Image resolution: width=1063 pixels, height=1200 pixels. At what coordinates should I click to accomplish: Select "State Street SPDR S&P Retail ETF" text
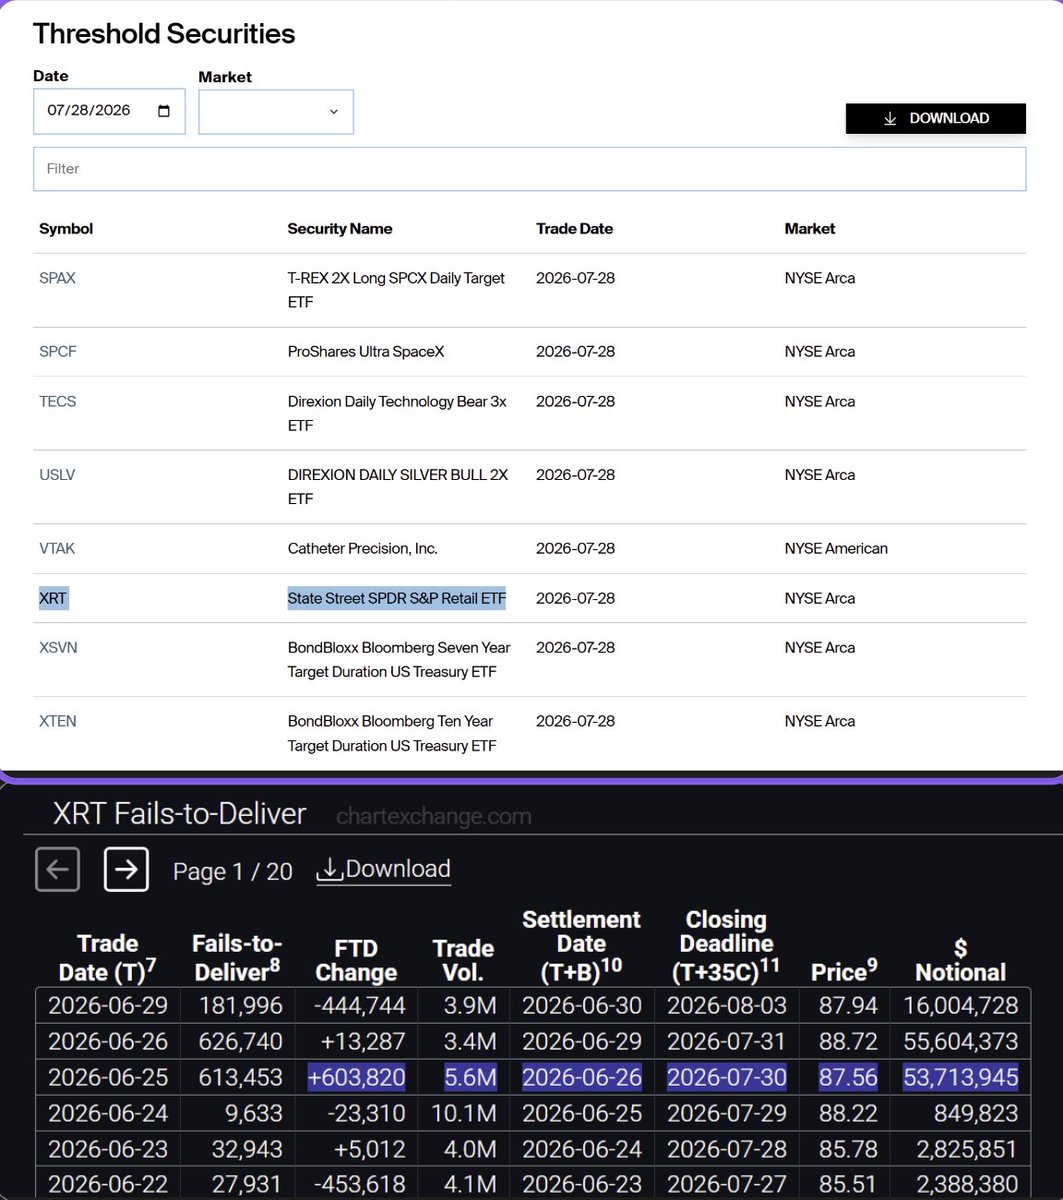397,598
